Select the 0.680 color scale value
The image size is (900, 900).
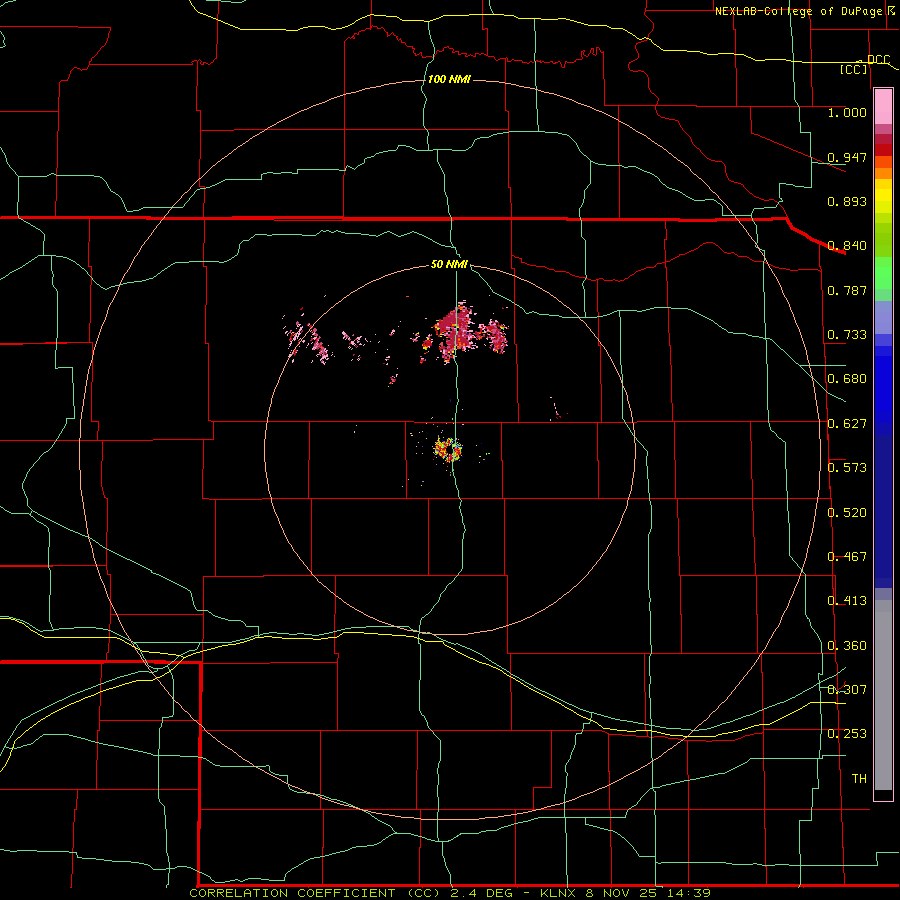pos(847,379)
